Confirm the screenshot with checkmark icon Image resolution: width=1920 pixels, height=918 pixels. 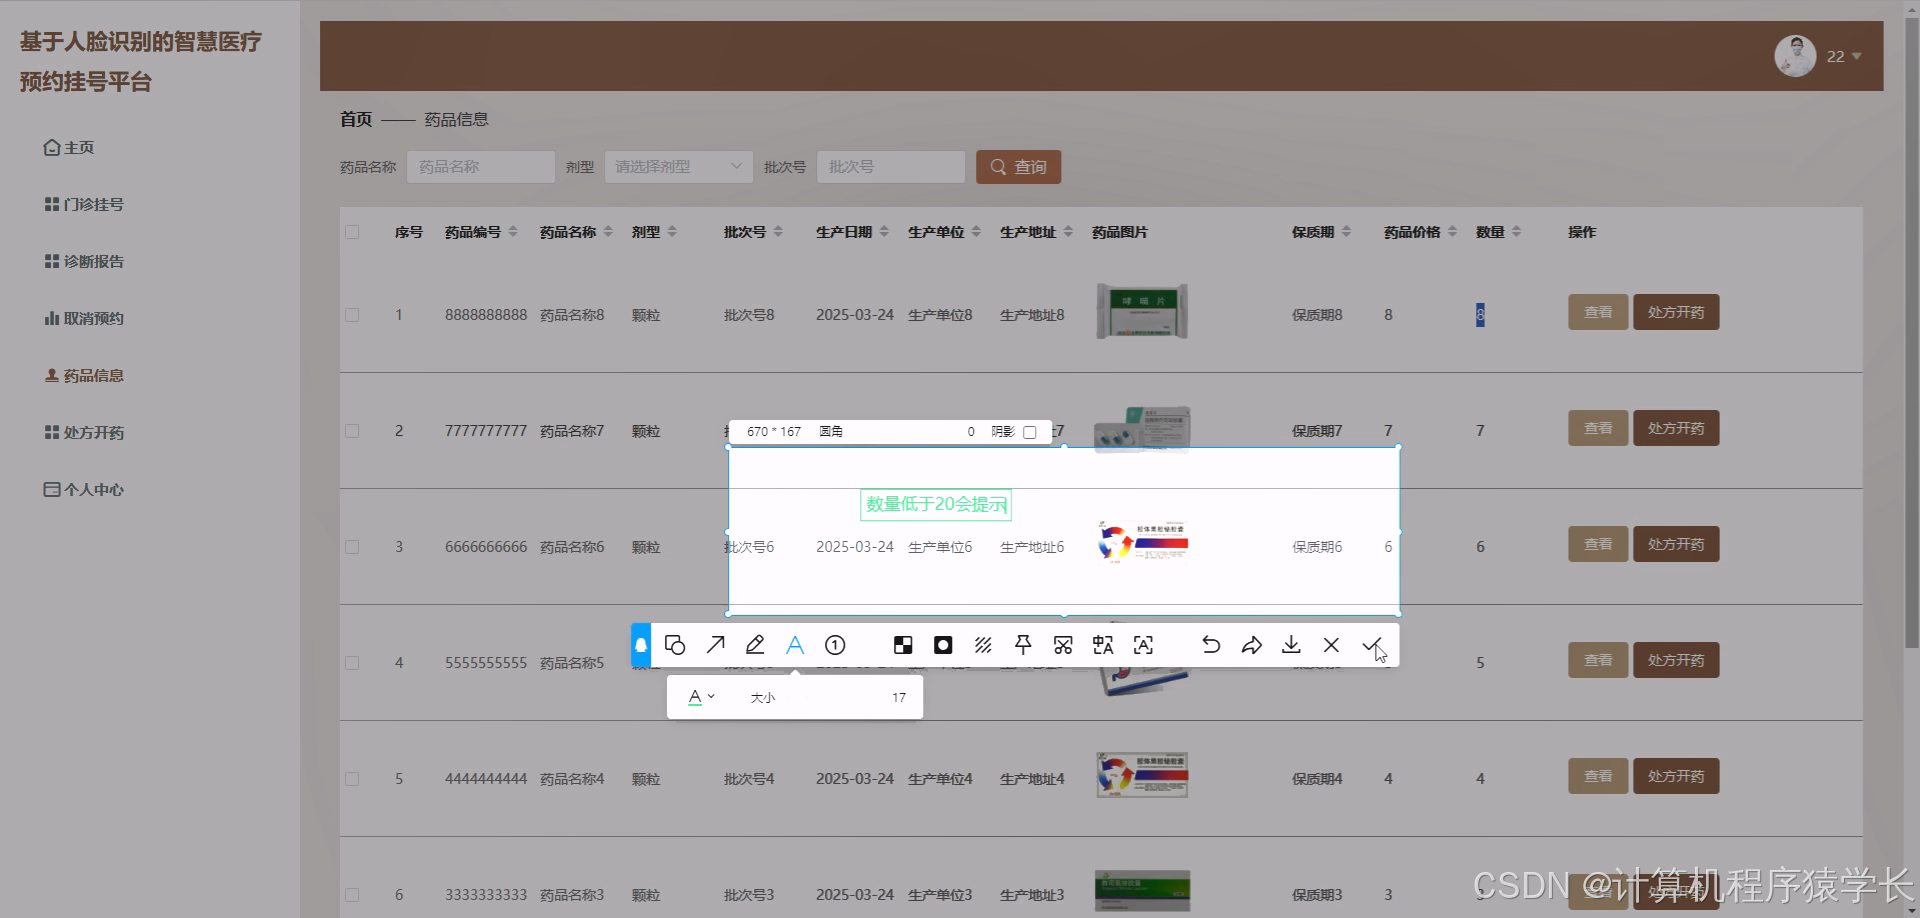(1371, 645)
